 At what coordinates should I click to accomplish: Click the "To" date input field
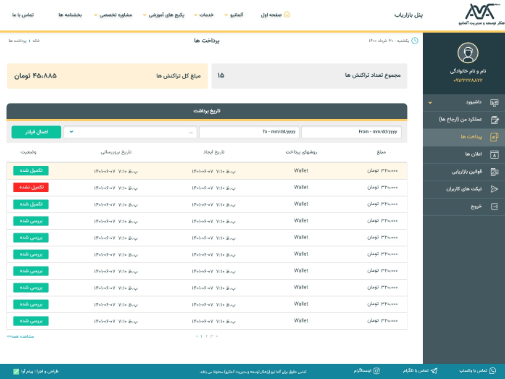click(249, 132)
